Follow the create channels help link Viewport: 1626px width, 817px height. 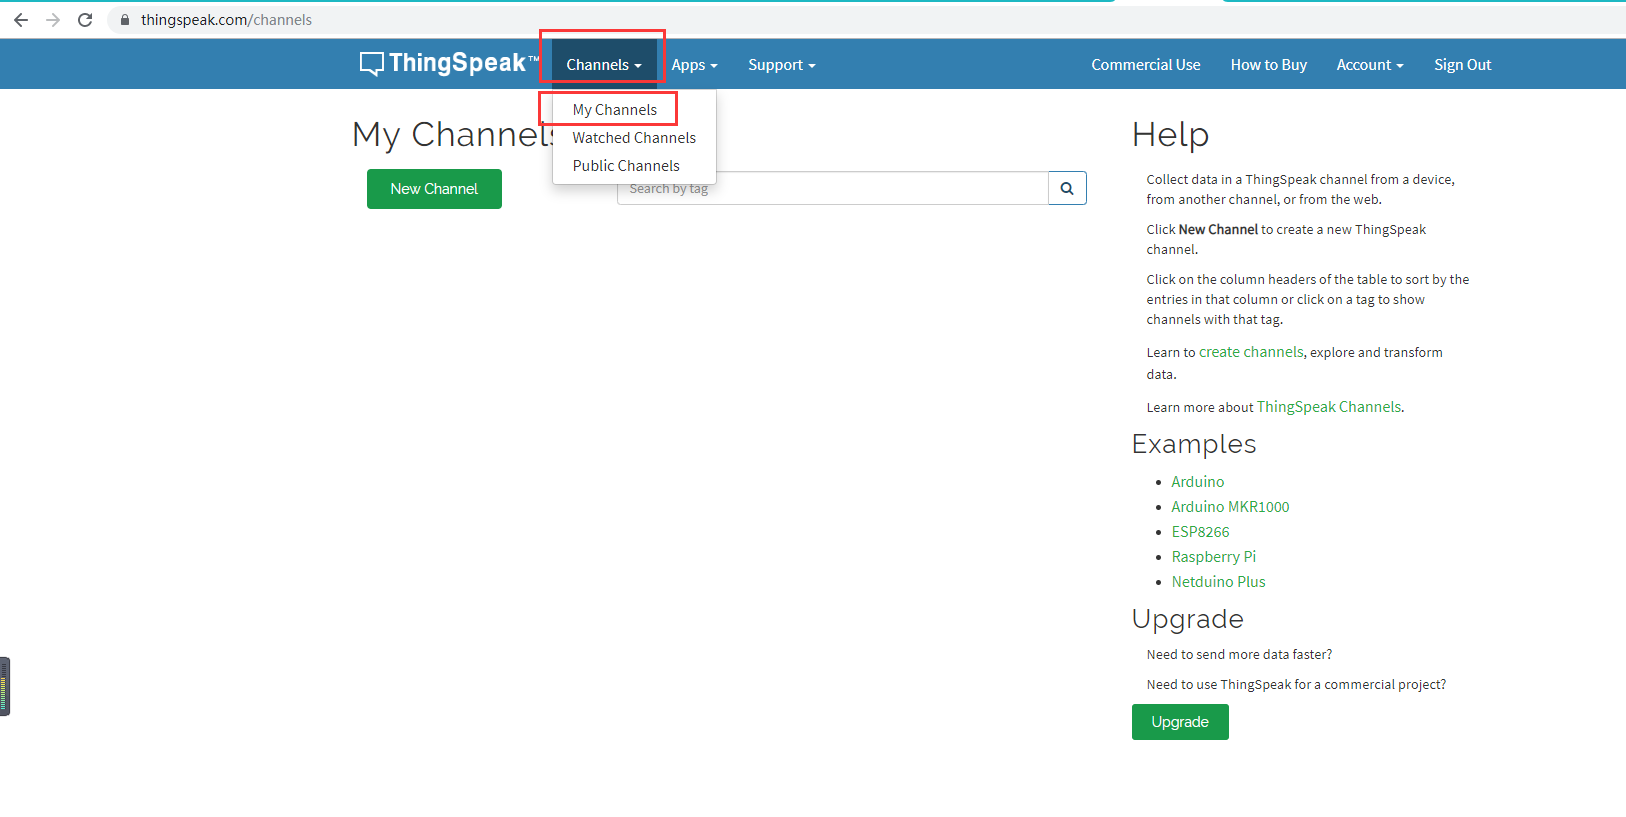click(x=1251, y=352)
